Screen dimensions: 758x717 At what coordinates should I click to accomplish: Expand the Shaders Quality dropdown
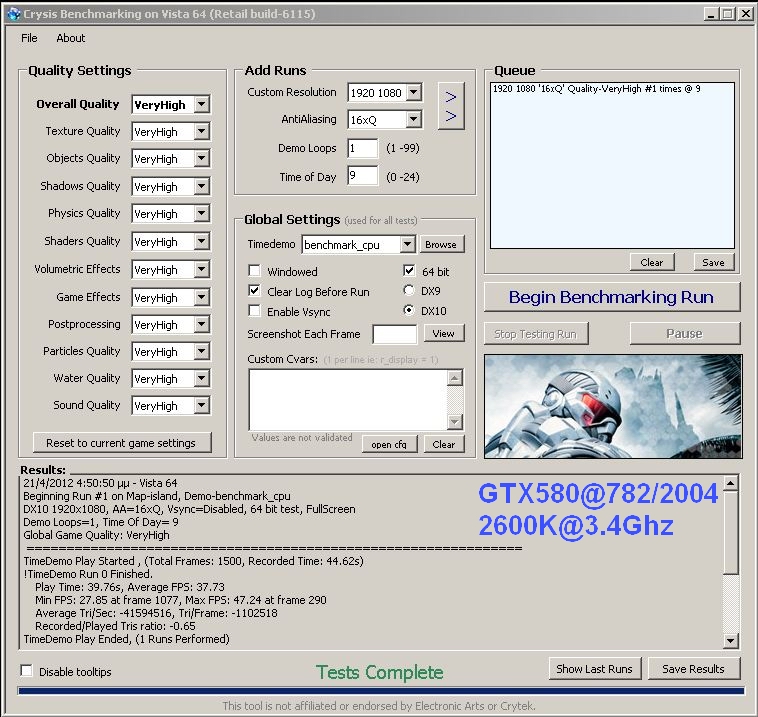coord(202,241)
